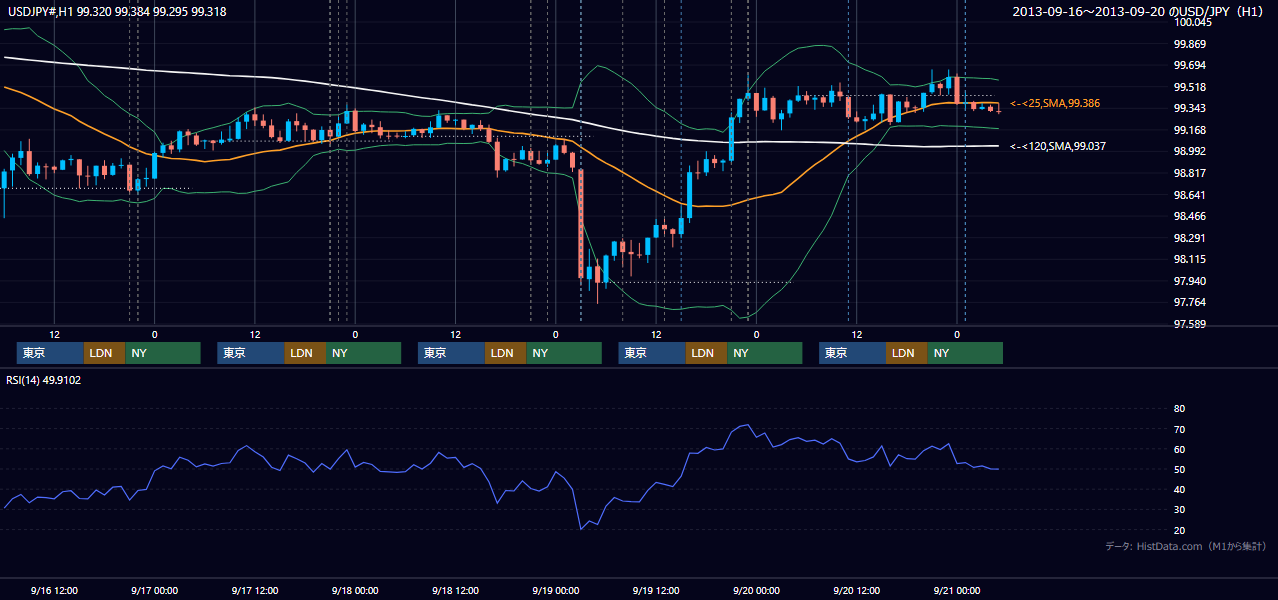Click the 99.694 price axis label
This screenshot has width=1278, height=600.
pyautogui.click(x=1190, y=65)
